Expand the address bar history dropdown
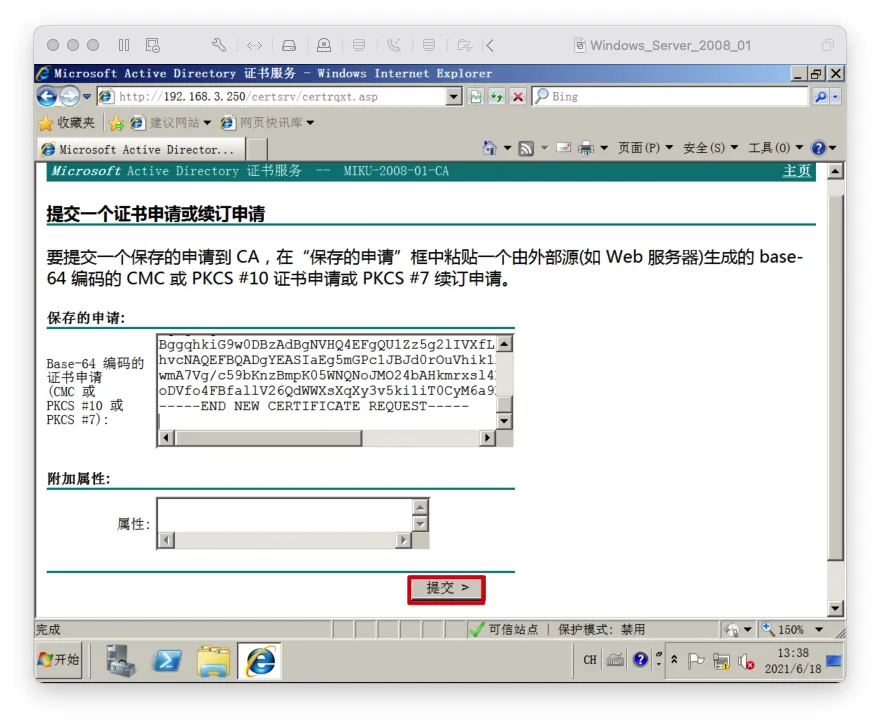Image resolution: width=880 pixels, height=725 pixels. [x=453, y=97]
